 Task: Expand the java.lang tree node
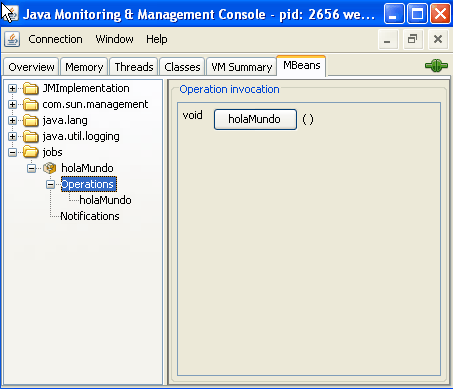coord(12,120)
